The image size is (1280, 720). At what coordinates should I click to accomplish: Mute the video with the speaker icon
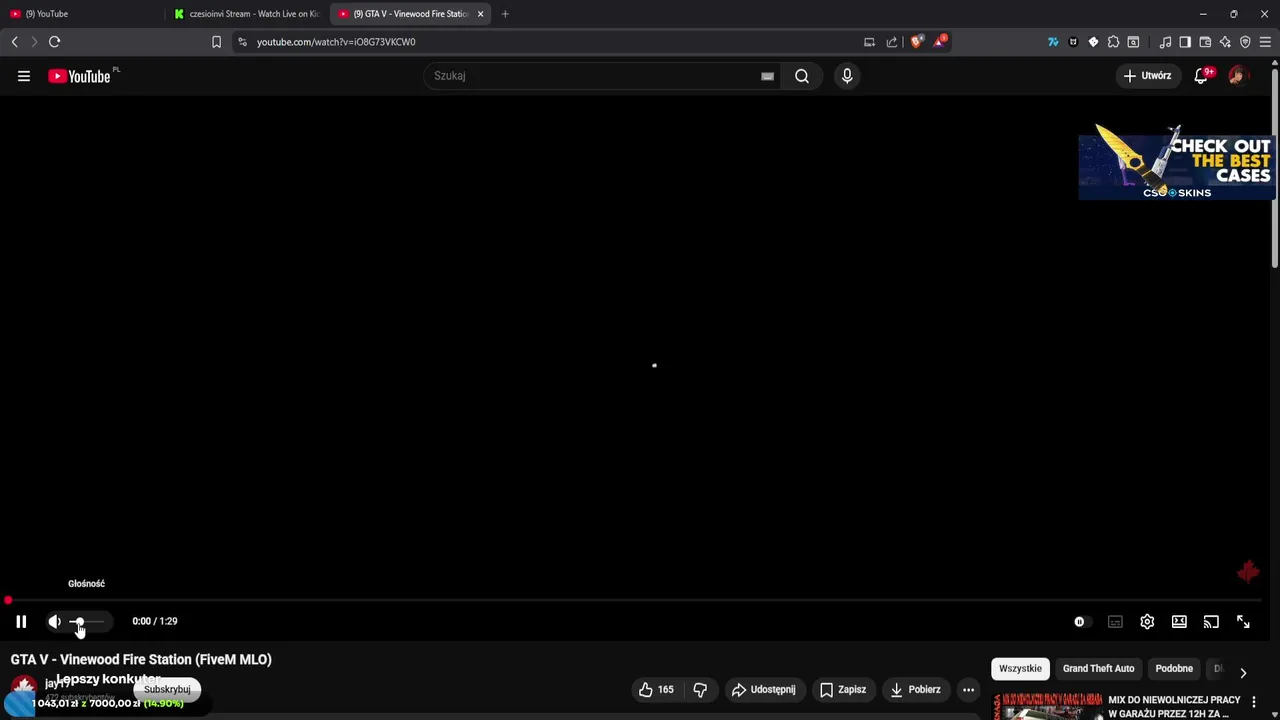pos(55,621)
